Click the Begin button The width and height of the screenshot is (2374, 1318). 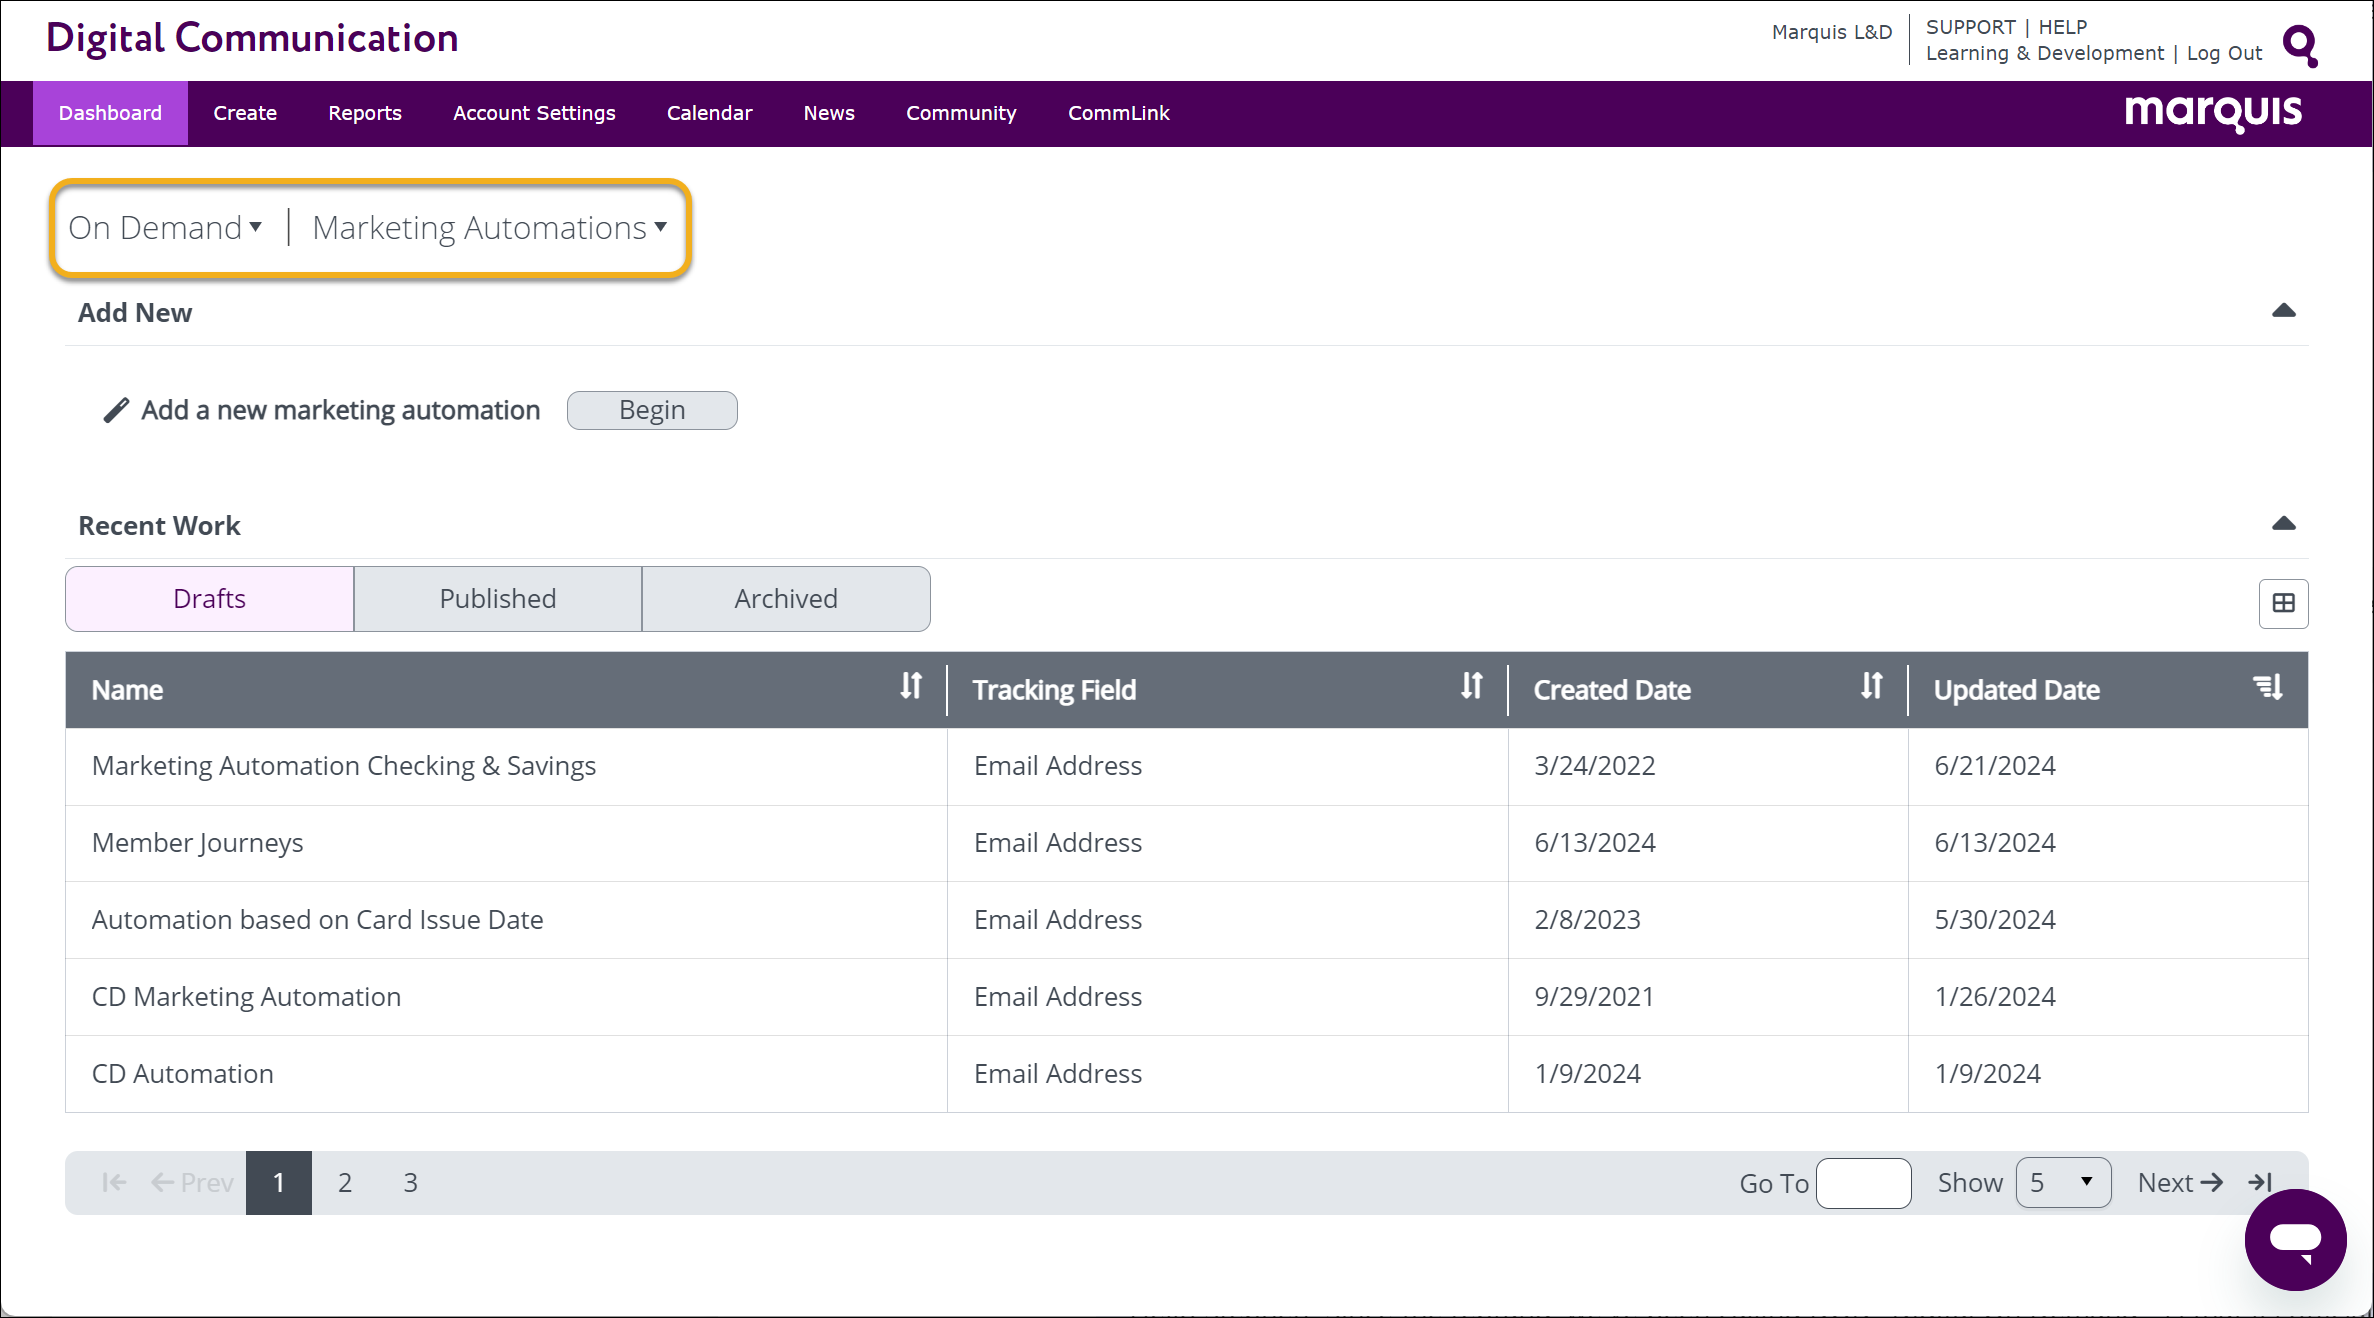click(652, 410)
